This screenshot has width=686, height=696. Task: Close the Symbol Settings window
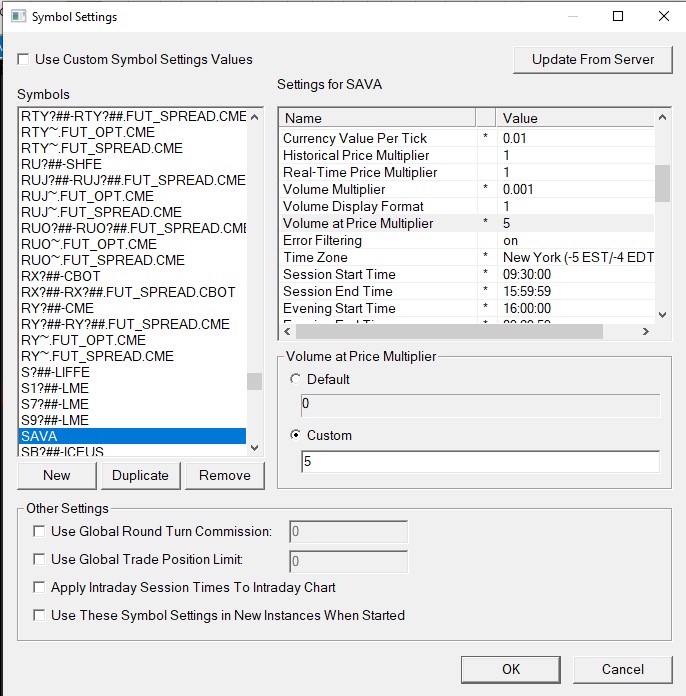point(664,16)
